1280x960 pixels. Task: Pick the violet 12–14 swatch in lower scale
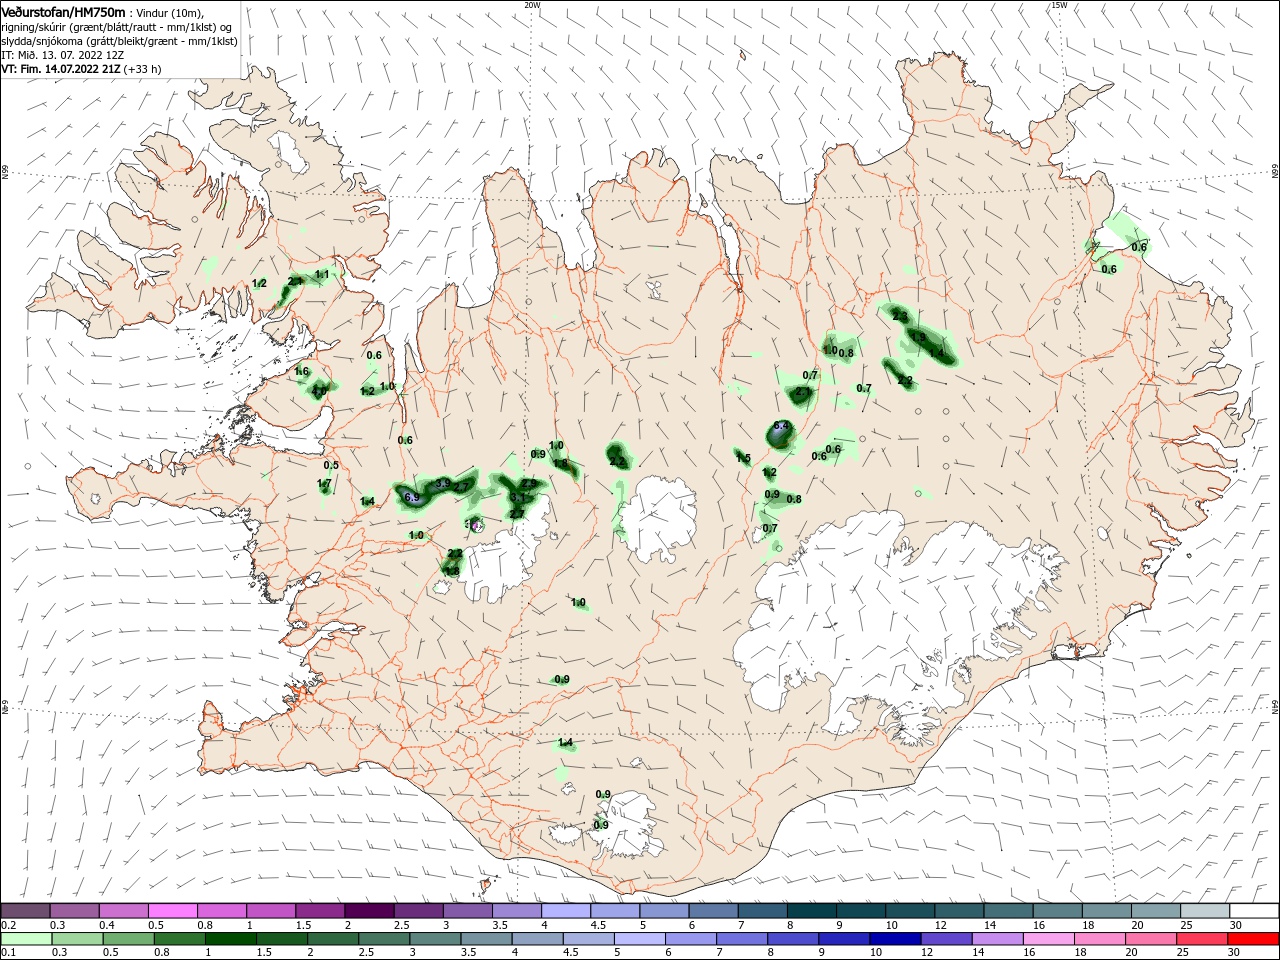946,939
